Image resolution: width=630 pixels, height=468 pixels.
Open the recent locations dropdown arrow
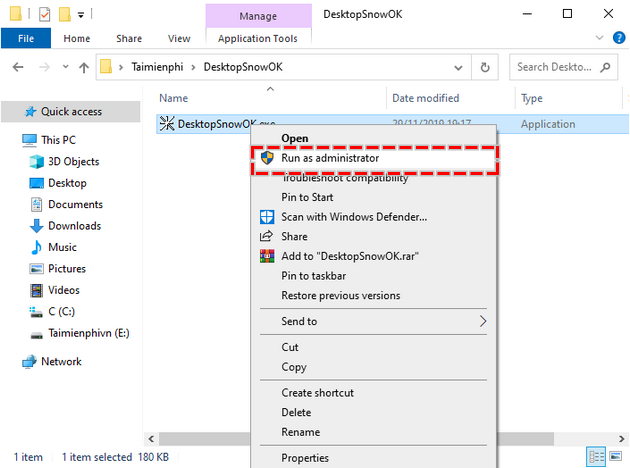65,67
